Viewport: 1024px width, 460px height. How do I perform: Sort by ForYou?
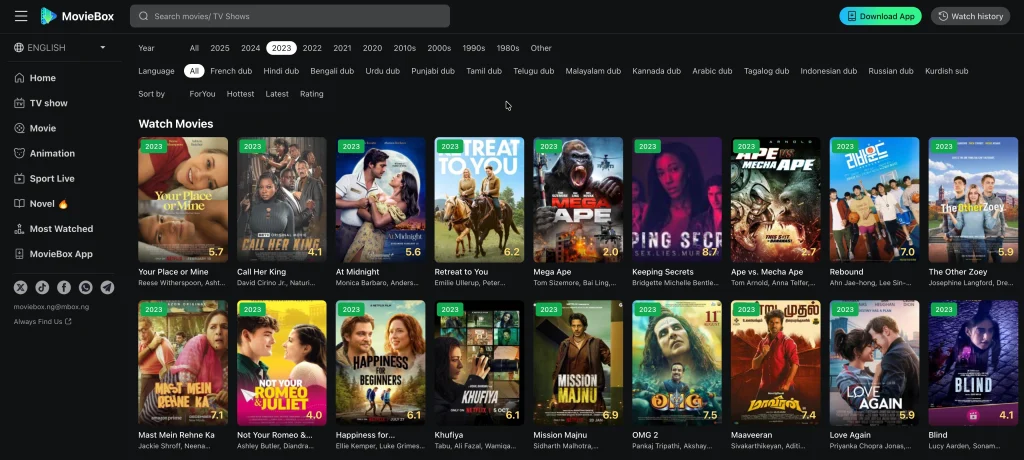pos(202,94)
